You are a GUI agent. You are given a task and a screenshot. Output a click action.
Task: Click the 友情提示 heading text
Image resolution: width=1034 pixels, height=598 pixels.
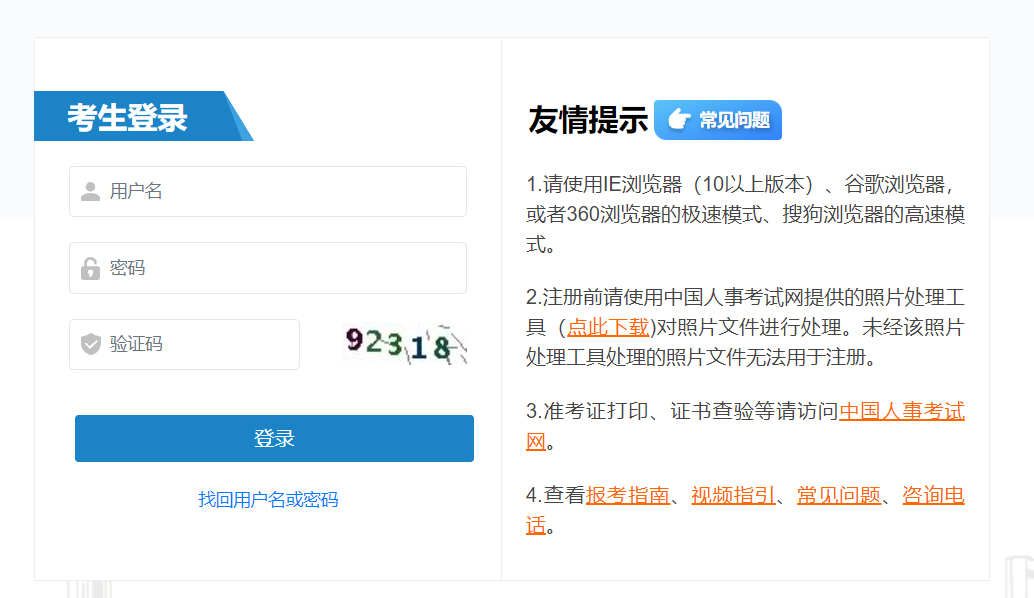click(588, 120)
